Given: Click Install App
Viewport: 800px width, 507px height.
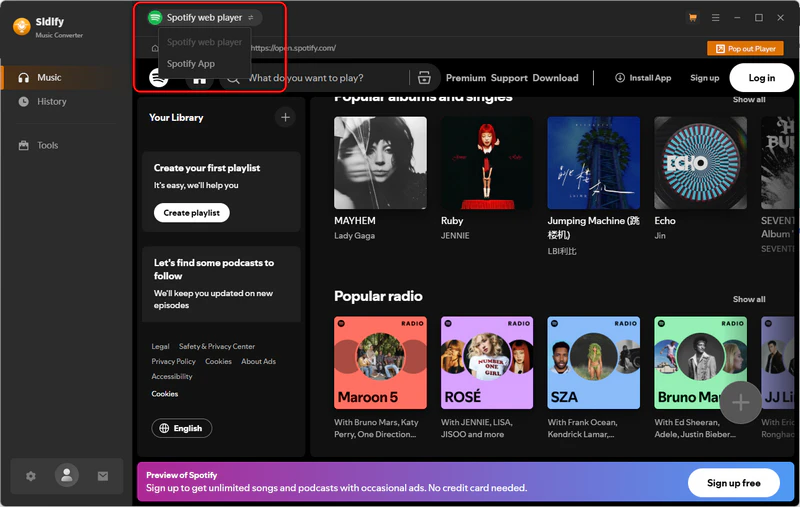Looking at the screenshot, I should pos(643,78).
